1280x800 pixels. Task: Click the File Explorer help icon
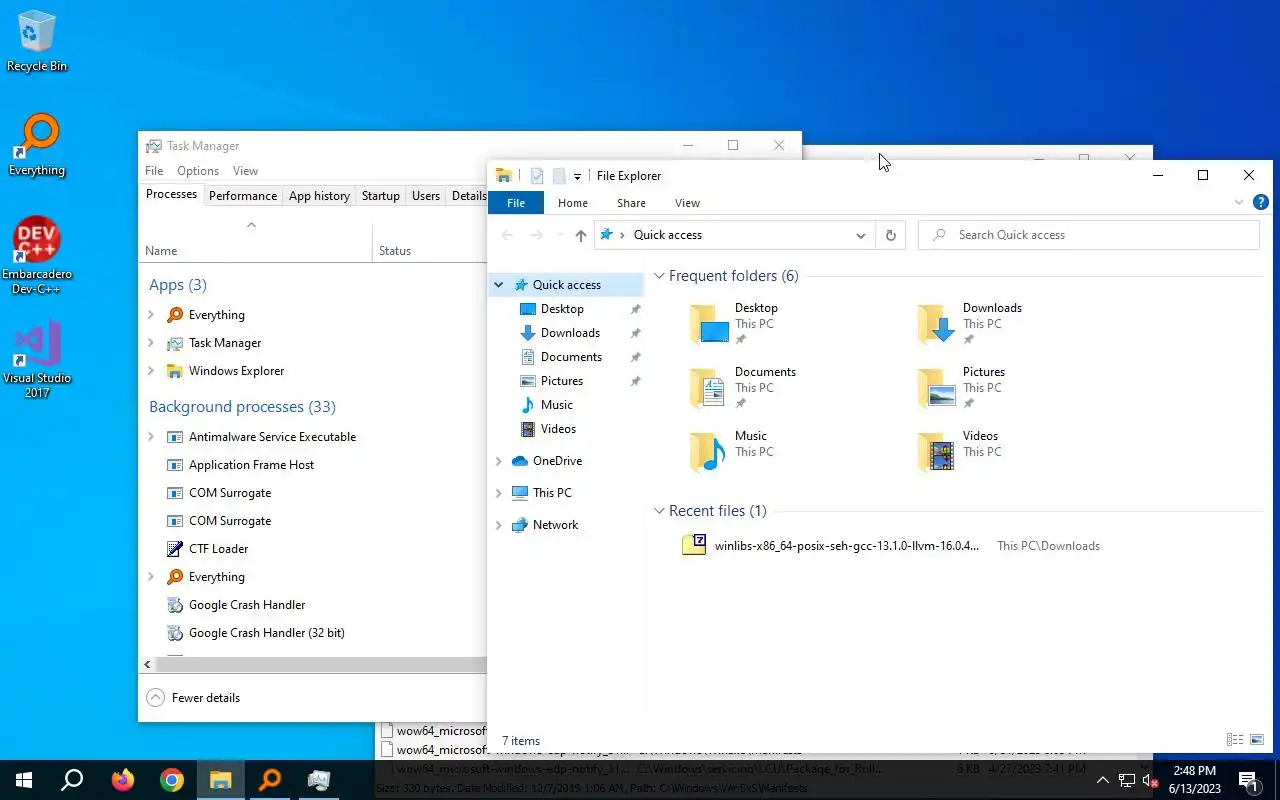pos(1261,202)
